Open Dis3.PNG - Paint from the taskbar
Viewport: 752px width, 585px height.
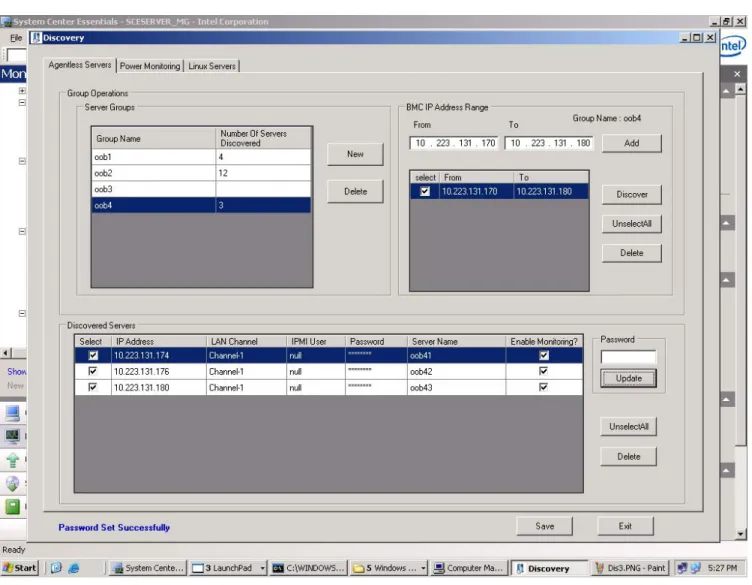pyautogui.click(x=630, y=568)
